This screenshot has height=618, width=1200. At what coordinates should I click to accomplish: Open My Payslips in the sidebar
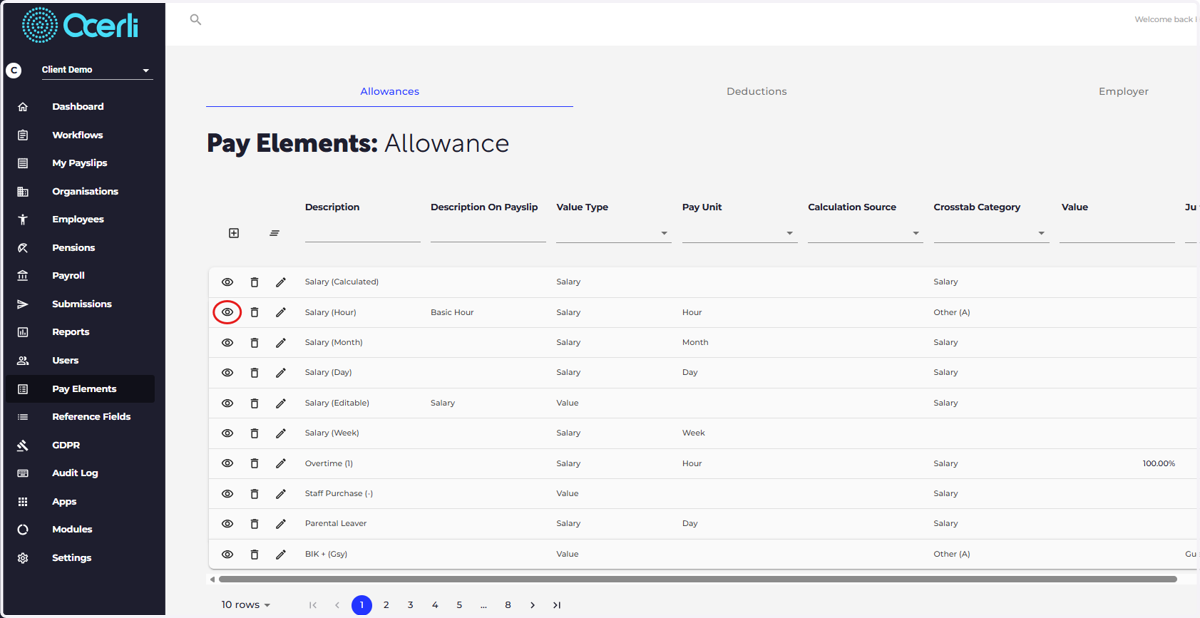pyautogui.click(x=80, y=163)
